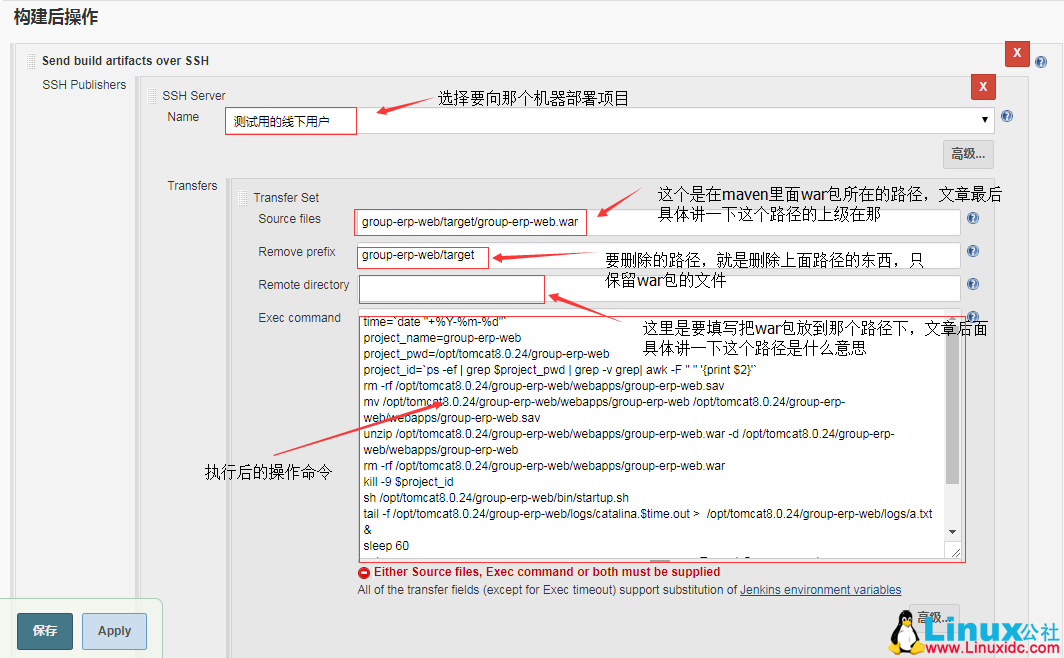Image resolution: width=1064 pixels, height=658 pixels.
Task: Show help for Remote directory field
Action: pyautogui.click(x=972, y=285)
